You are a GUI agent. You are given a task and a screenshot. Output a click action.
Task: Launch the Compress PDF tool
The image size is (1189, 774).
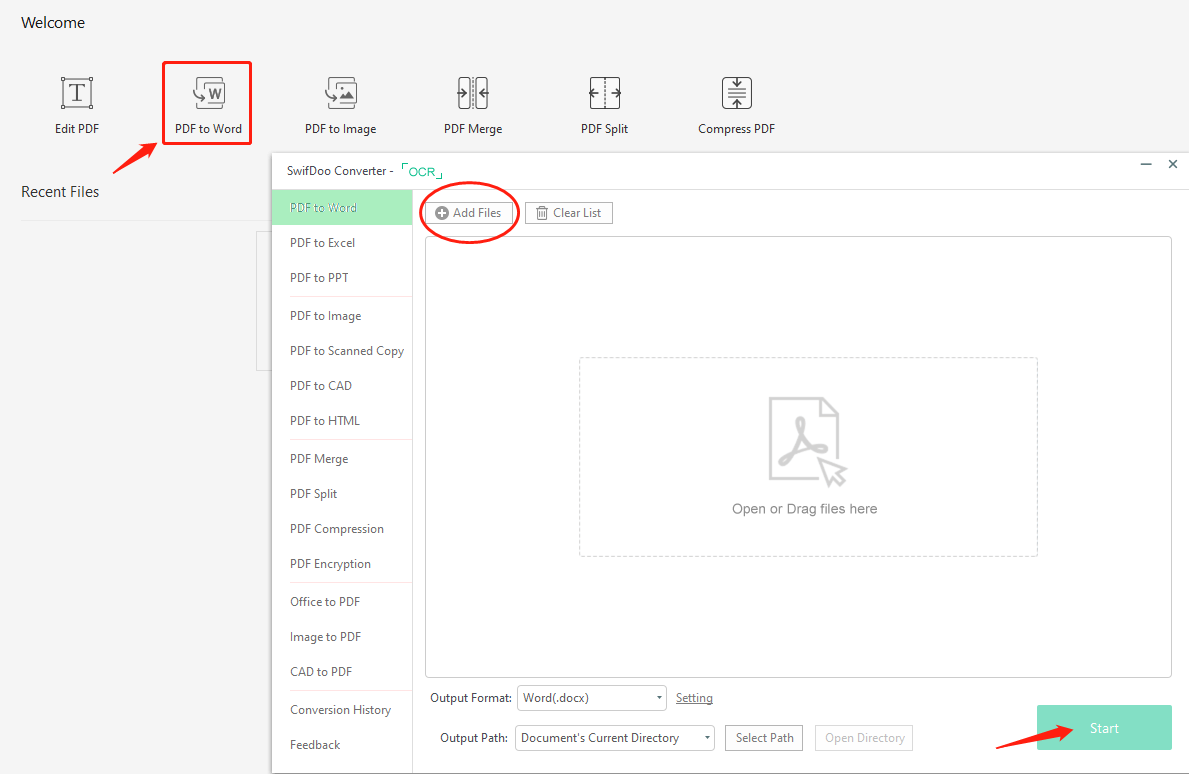coord(736,105)
